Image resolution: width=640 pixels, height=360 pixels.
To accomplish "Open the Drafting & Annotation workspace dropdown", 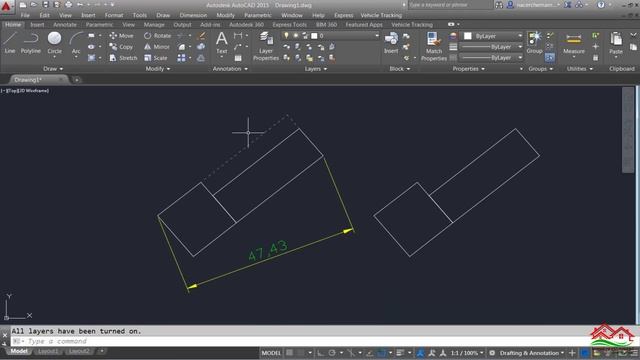I will (x=532, y=353).
